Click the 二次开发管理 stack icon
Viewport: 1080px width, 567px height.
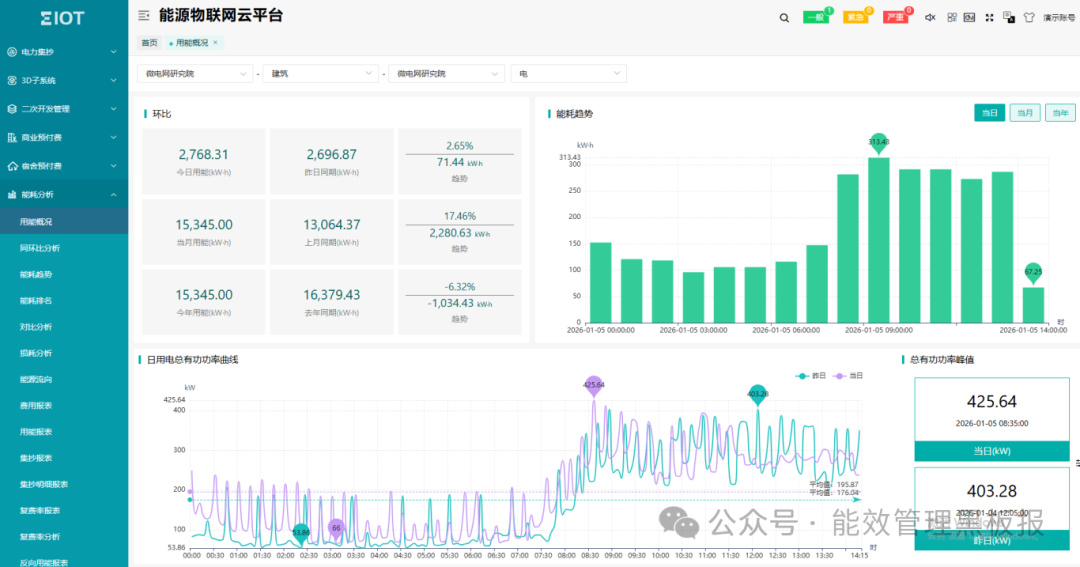click(12, 109)
